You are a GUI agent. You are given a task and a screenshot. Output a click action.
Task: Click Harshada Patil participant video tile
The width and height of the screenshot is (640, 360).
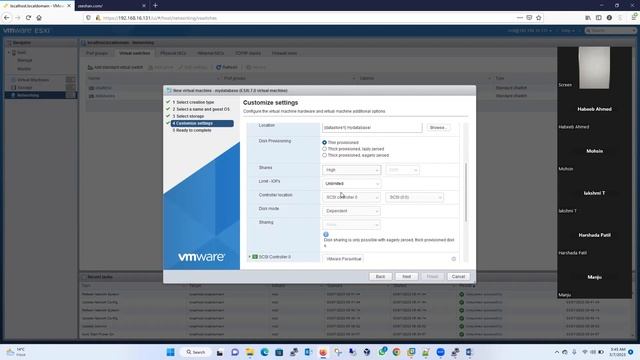click(x=594, y=235)
